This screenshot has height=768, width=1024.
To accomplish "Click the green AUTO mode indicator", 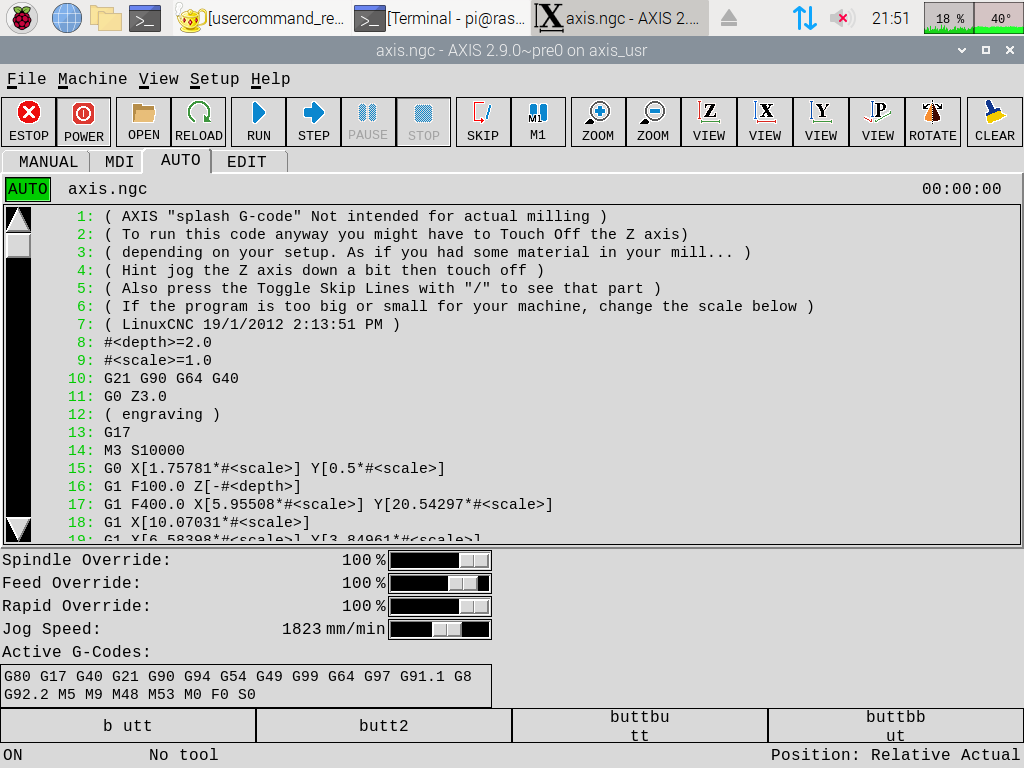I will [27, 189].
